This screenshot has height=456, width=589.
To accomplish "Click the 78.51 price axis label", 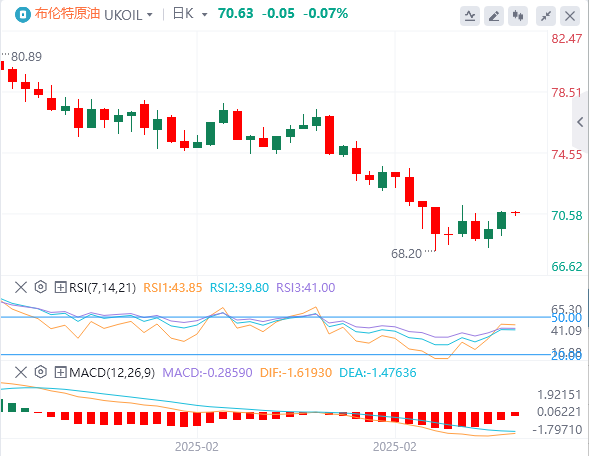I will (567, 93).
